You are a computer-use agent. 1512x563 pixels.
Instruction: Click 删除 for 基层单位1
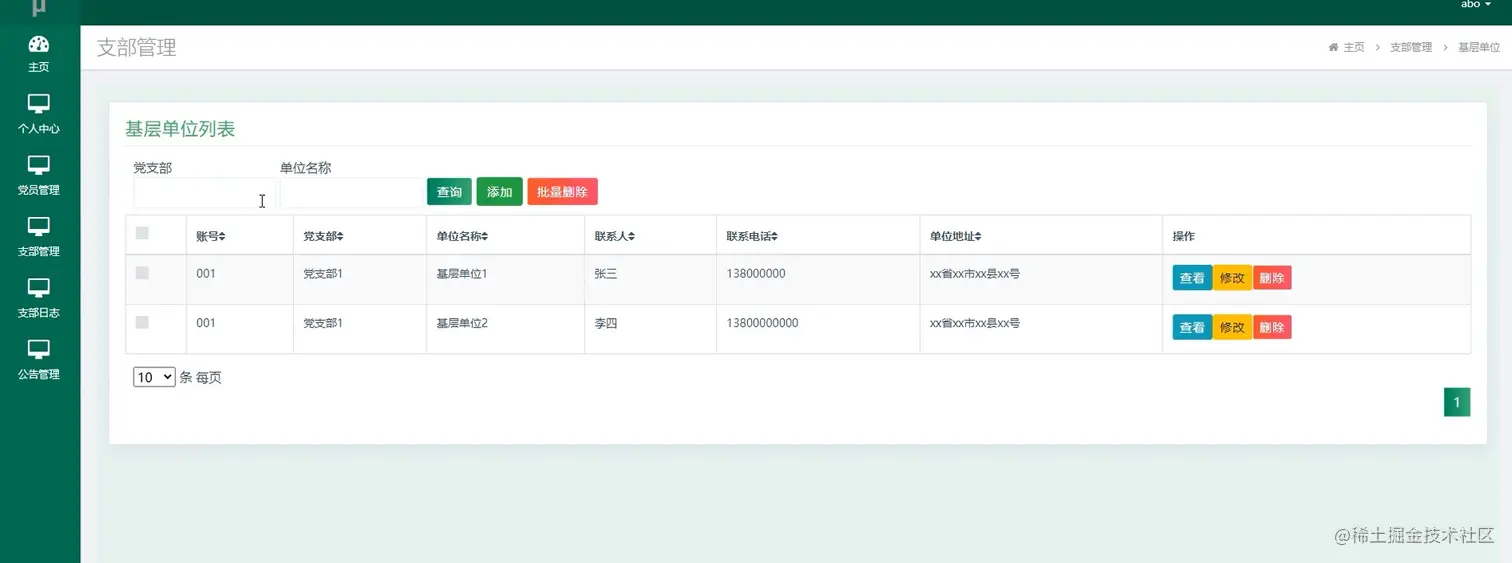point(1272,278)
